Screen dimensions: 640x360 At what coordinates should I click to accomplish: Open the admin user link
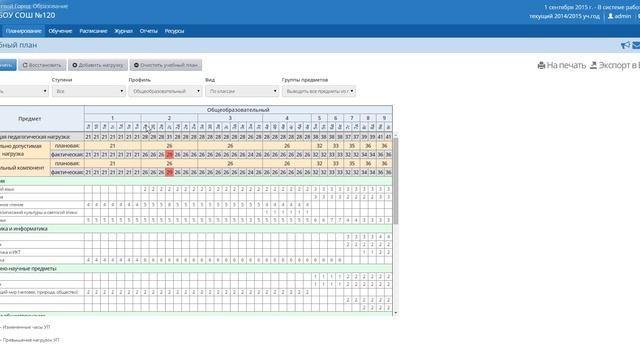click(619, 16)
